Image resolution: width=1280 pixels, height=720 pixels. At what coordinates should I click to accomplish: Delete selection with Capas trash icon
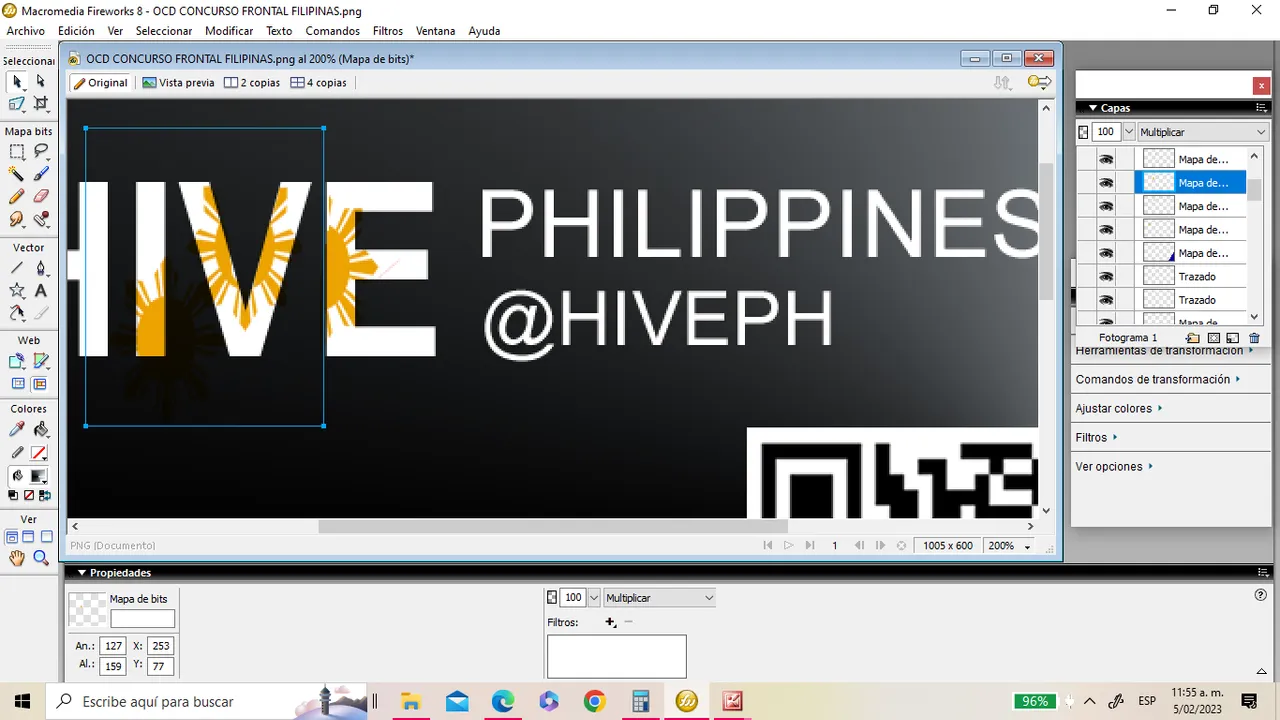point(1254,338)
